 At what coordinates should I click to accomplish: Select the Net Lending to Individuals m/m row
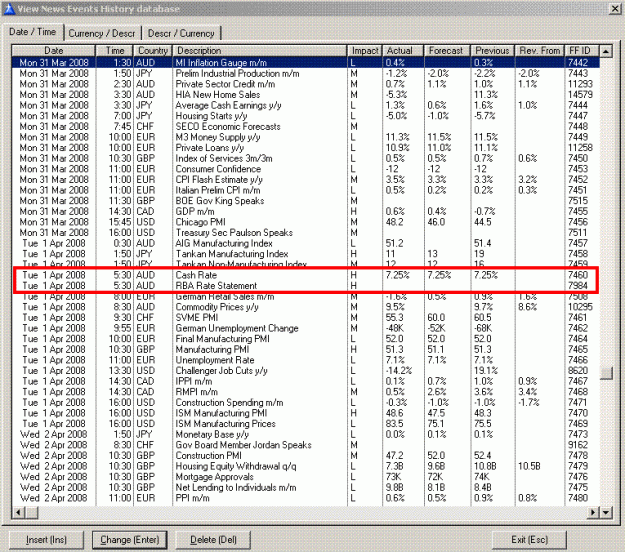point(305,487)
